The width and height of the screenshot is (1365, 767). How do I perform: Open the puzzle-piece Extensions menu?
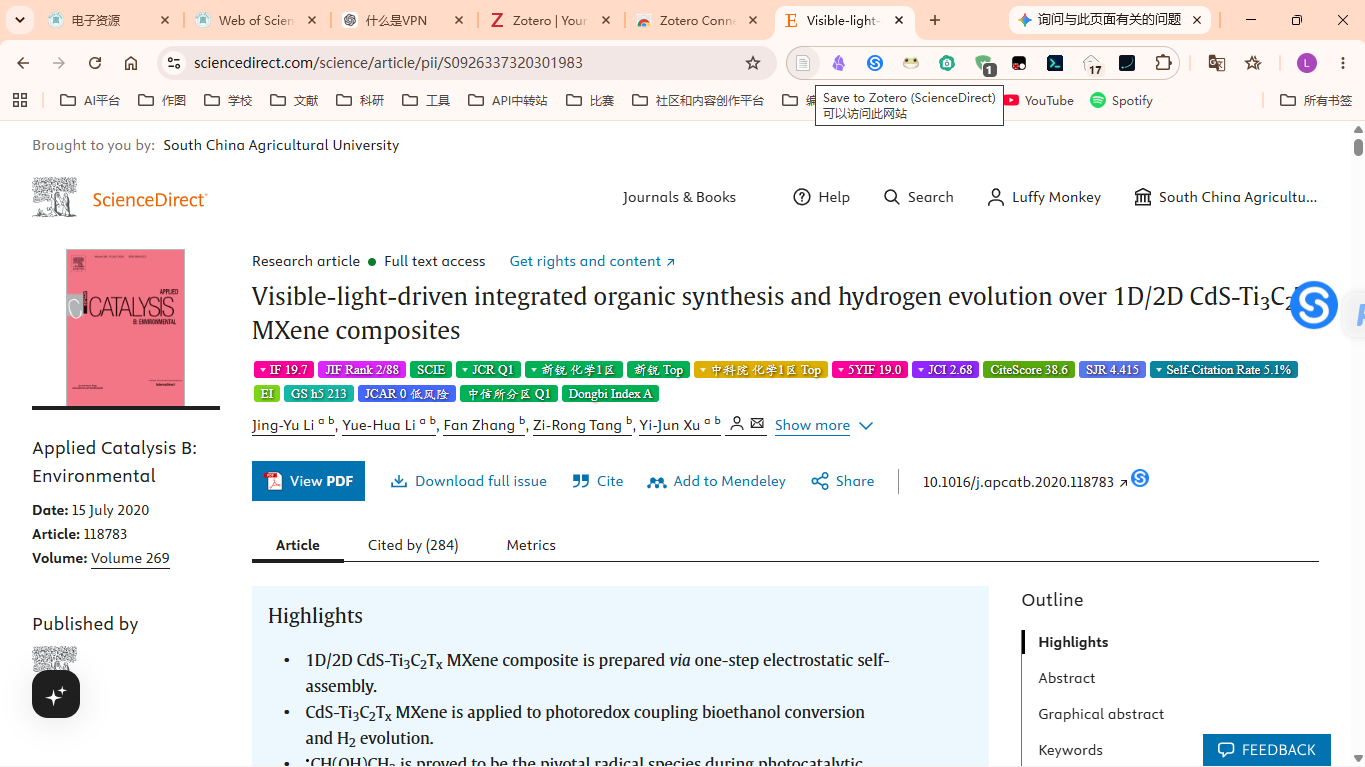tap(1163, 63)
